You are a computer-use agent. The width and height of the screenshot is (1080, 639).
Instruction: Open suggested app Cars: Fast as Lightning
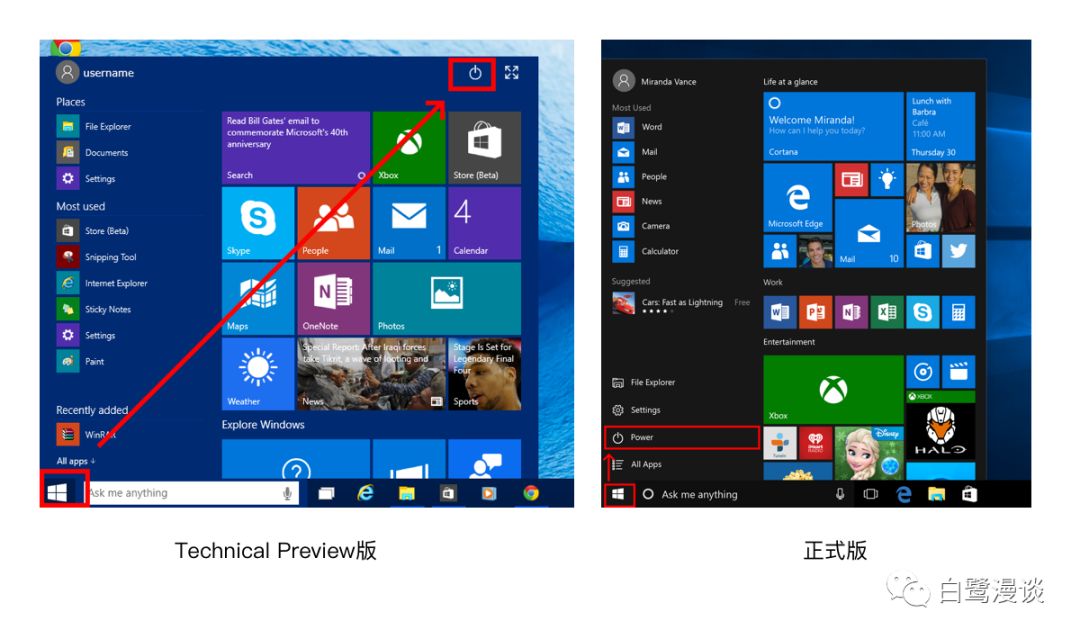tap(681, 304)
